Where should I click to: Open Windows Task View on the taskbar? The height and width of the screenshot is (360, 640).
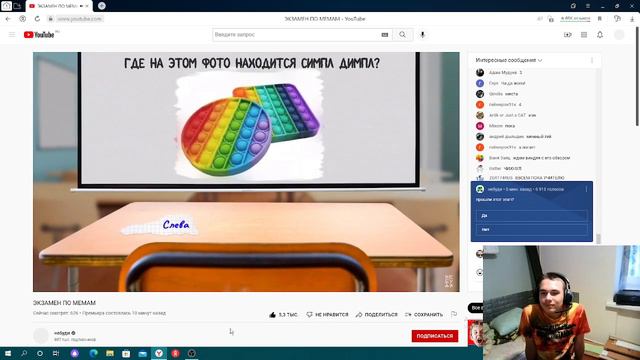point(56,353)
